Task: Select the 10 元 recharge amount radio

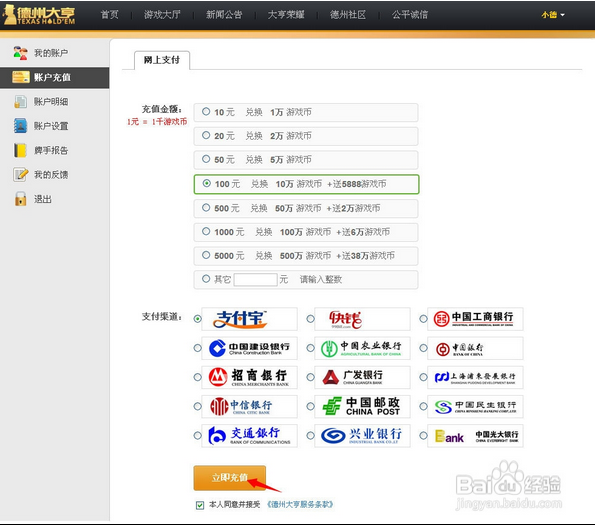Action: (206, 112)
